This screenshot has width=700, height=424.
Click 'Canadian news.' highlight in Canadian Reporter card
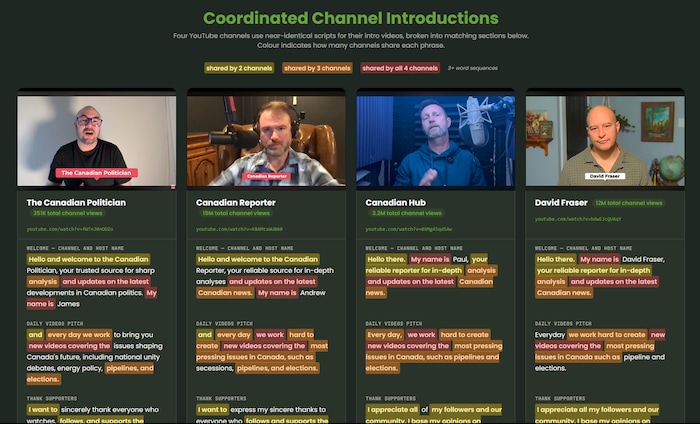click(x=225, y=293)
